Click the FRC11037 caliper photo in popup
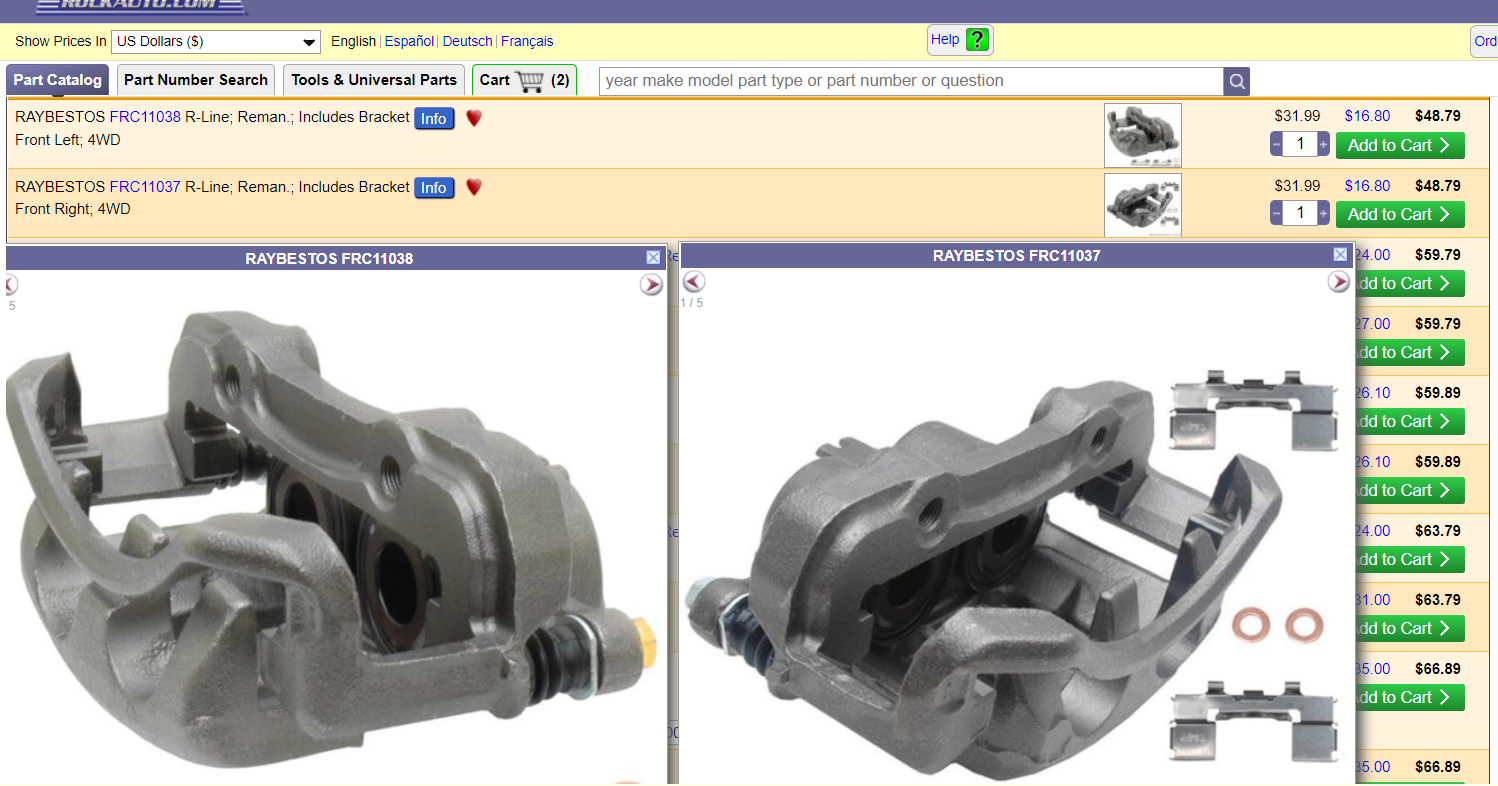 [x=1012, y=575]
